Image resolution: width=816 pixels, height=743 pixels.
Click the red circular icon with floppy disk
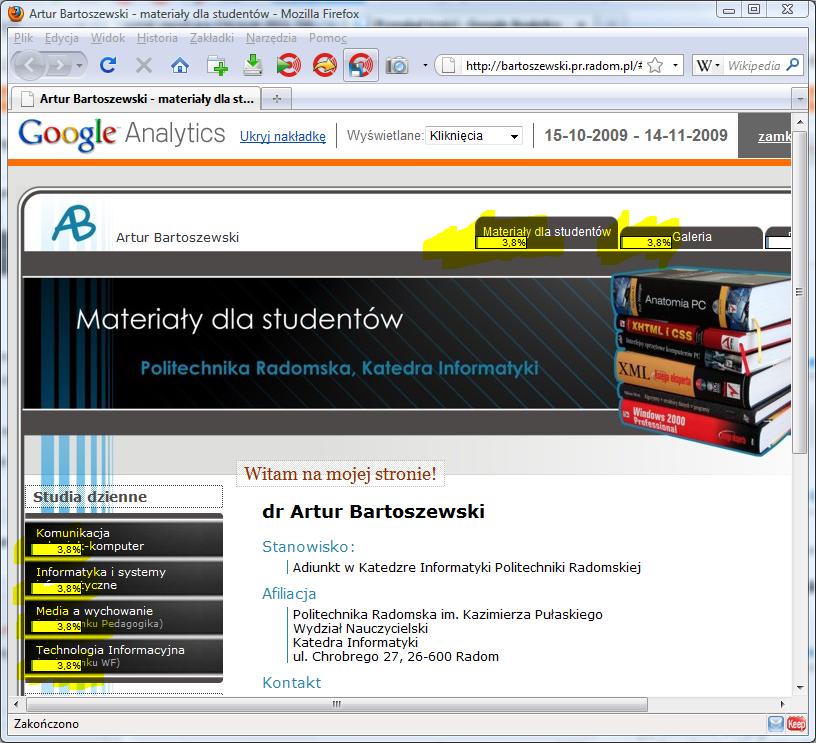coord(361,66)
